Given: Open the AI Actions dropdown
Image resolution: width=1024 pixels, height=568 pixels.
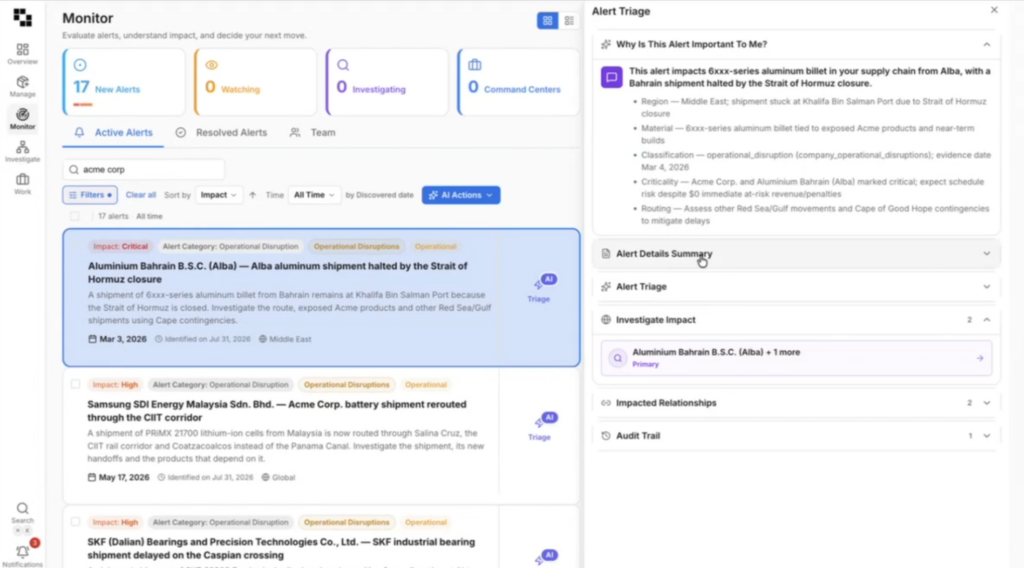Looking at the screenshot, I should pyautogui.click(x=461, y=195).
